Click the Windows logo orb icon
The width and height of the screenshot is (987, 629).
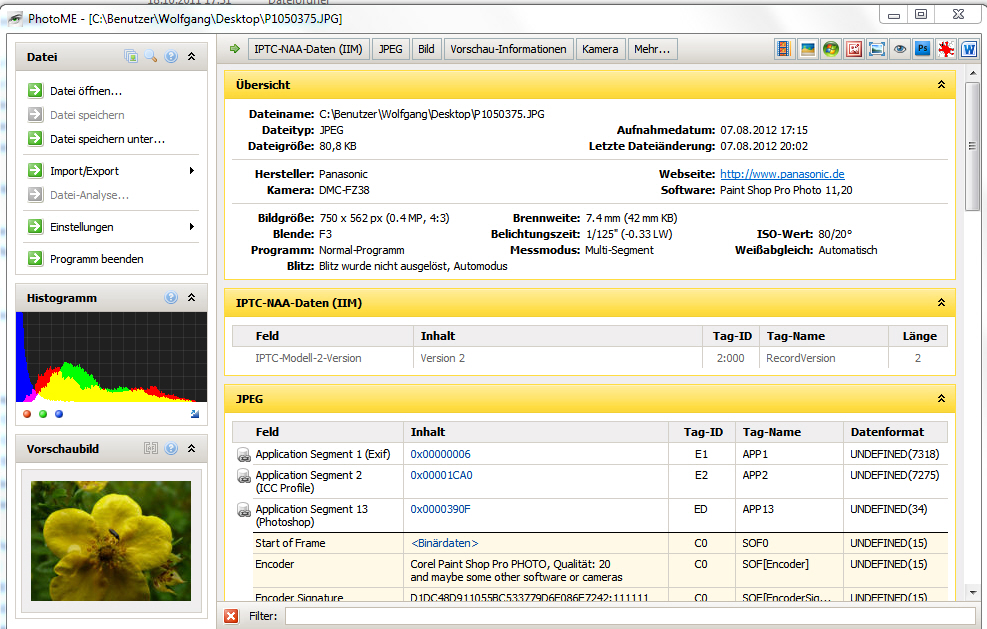pyautogui.click(x=831, y=48)
